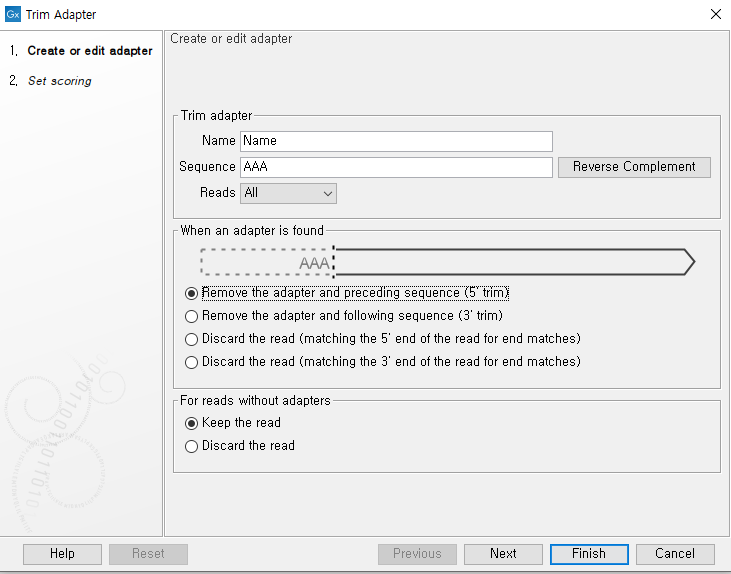731x574 pixels.
Task: Click the Name input field
Action: coord(396,141)
